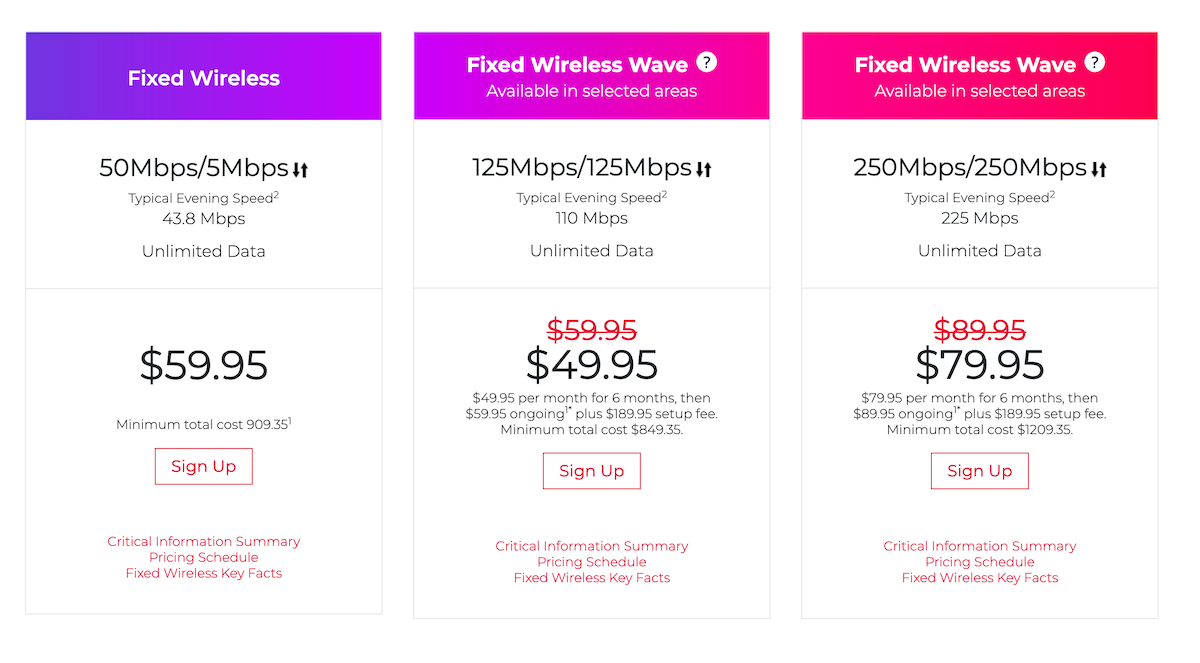Viewport: 1200px width, 663px height.
Task: Sign up for the $49.95 Wave plan
Action: (x=591, y=471)
